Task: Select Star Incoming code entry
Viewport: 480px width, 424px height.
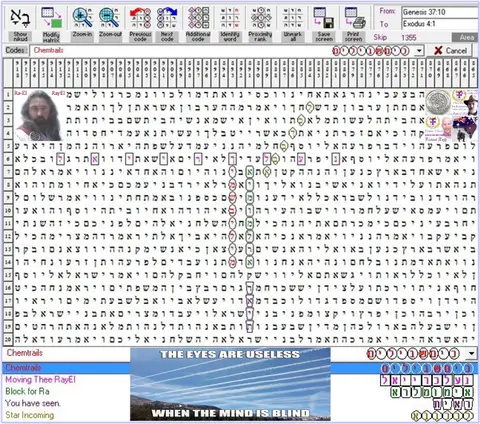Action: pos(30,415)
